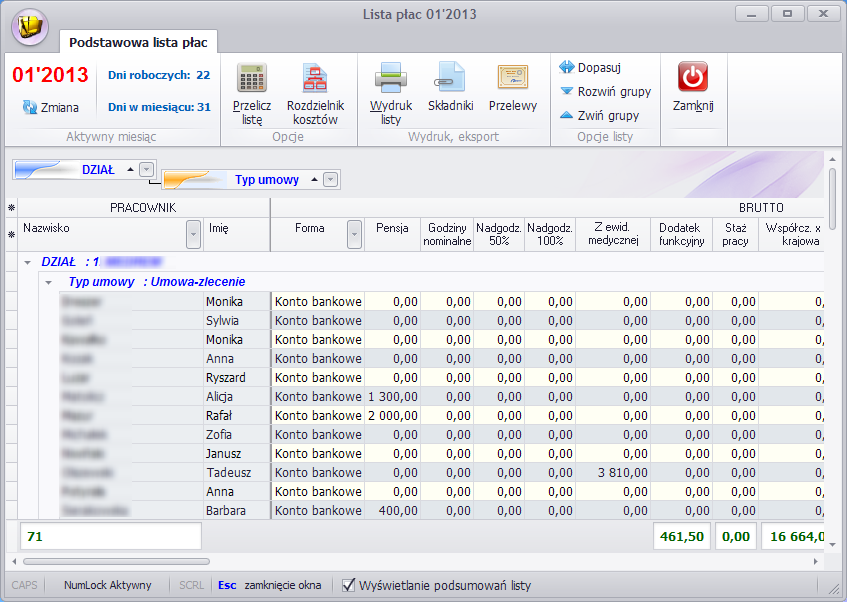Click the horizontal scrollbar thumb
847x602 pixels.
116,561
